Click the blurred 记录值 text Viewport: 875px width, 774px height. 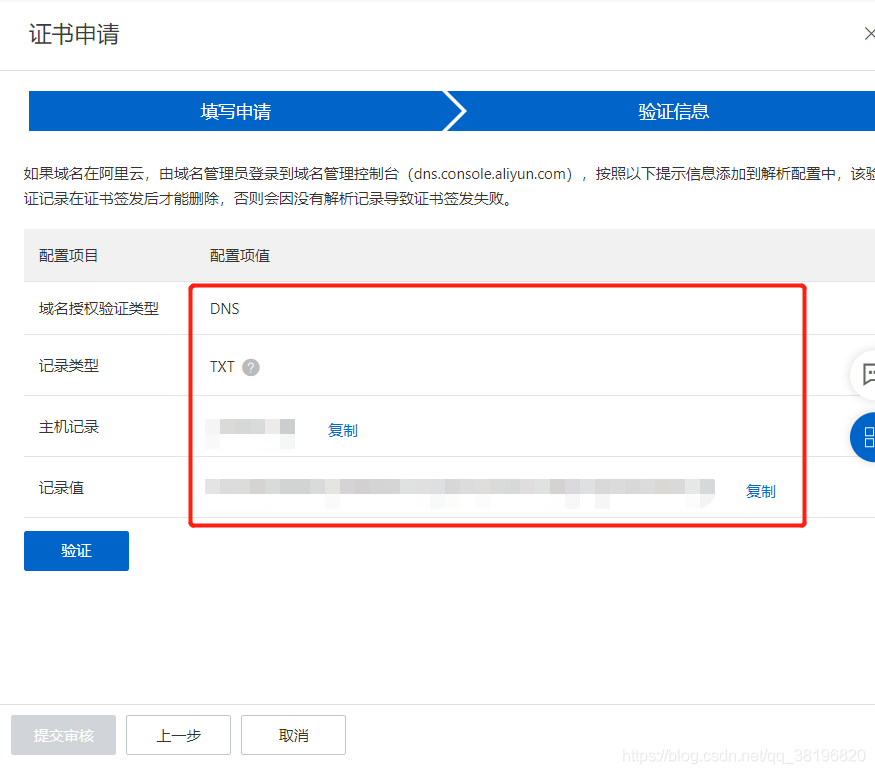coord(460,488)
